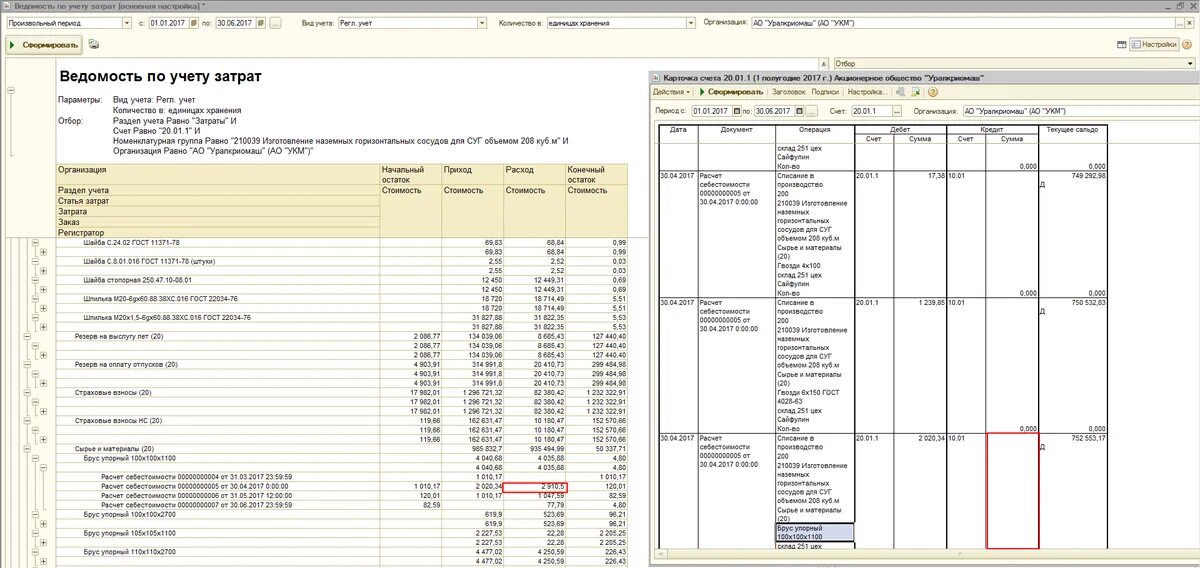Click Сформировать in the Карточка счета window
The height and width of the screenshot is (568, 1200).
[x=730, y=91]
